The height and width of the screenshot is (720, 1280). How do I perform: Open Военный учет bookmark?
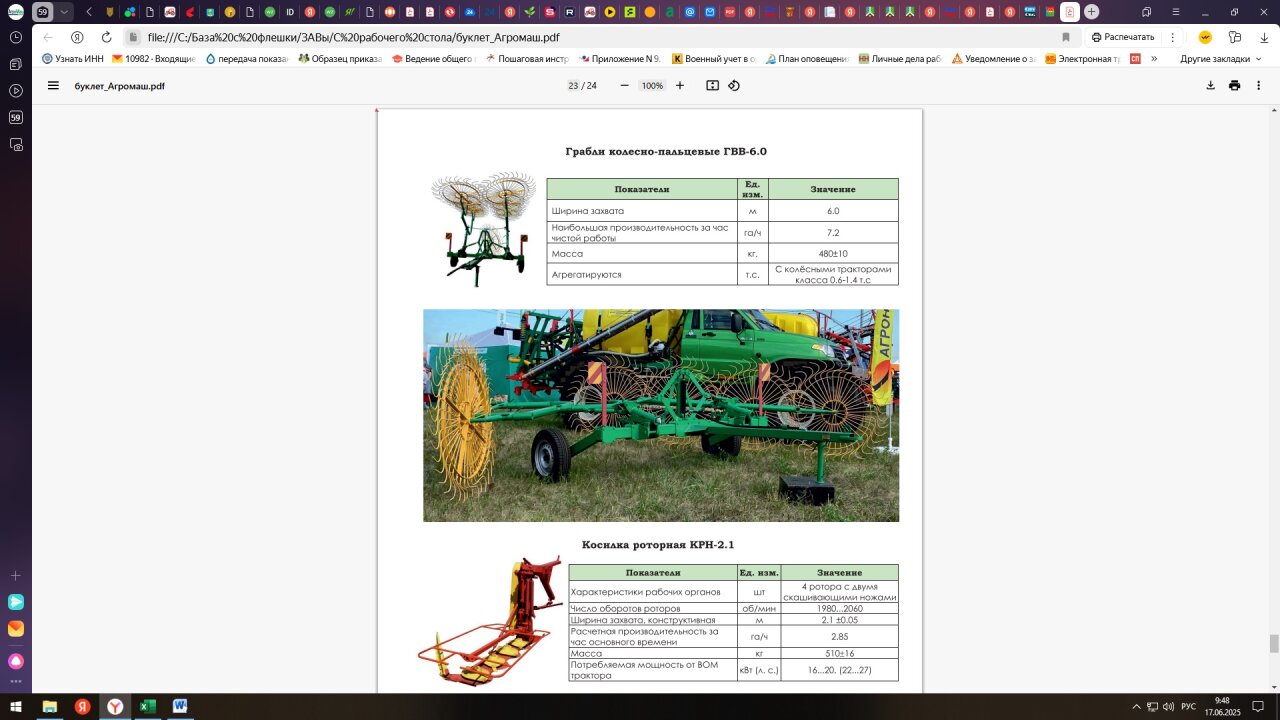pos(714,59)
